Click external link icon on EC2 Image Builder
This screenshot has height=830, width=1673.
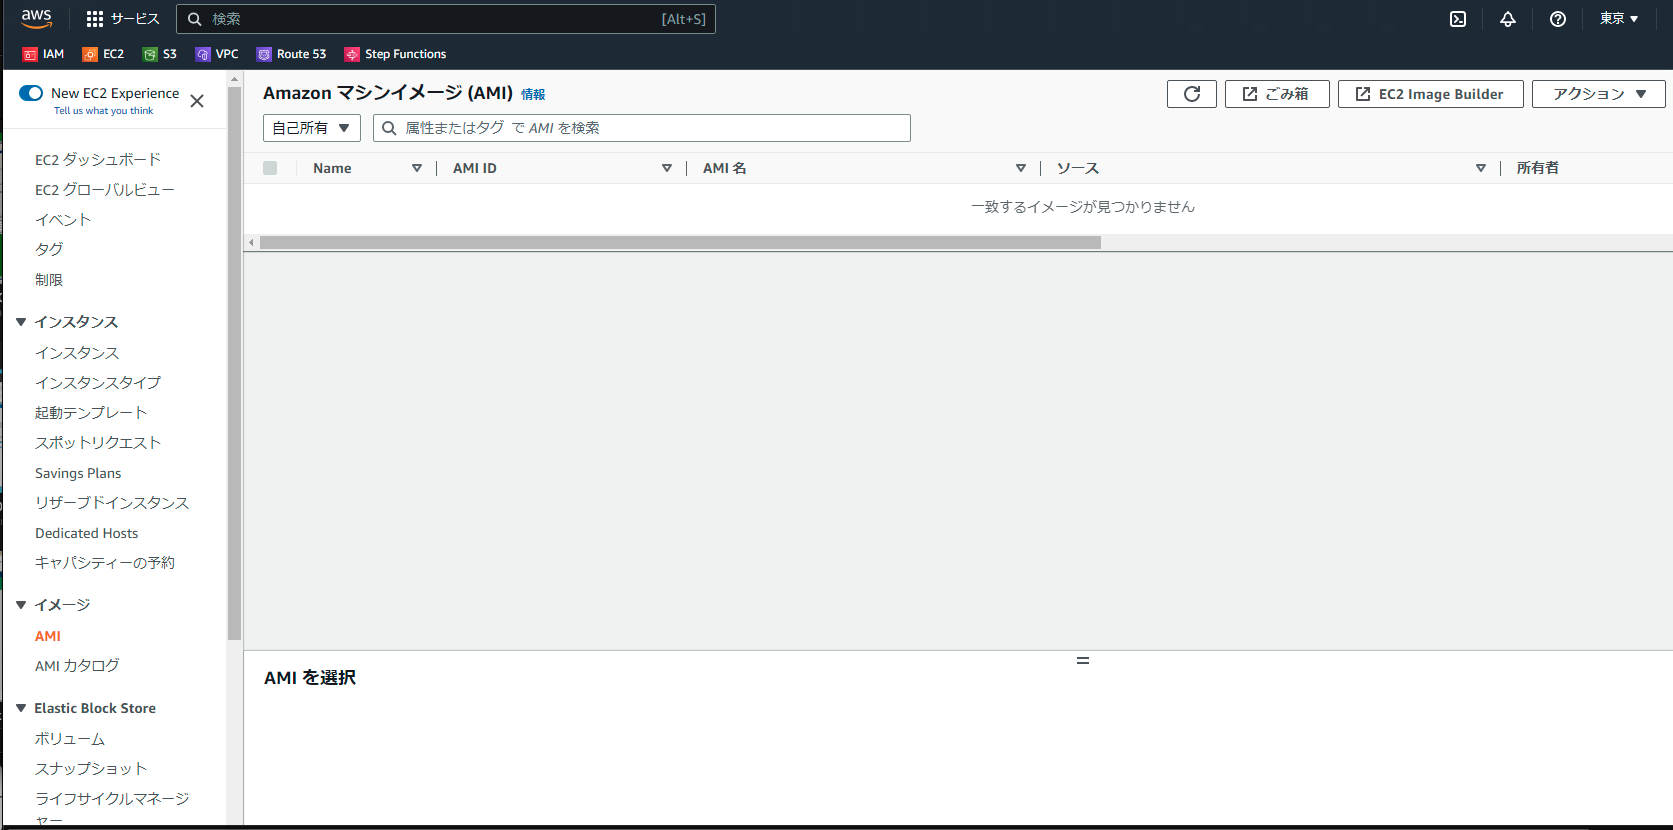tap(1363, 94)
